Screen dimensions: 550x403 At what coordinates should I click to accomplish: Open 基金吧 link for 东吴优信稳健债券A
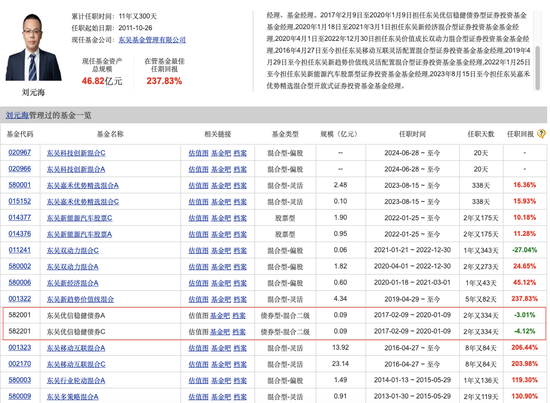click(x=220, y=315)
